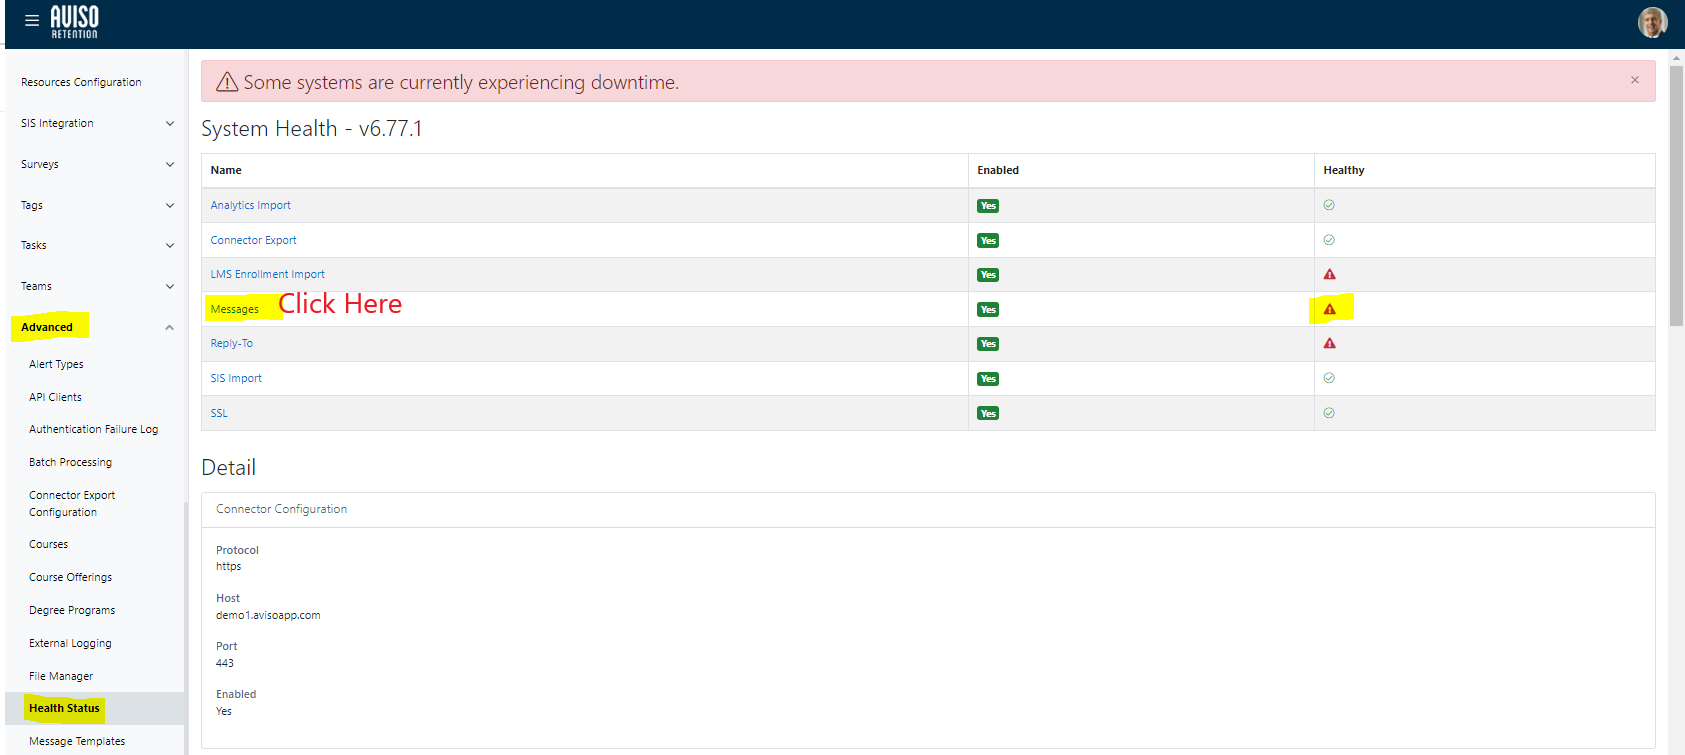This screenshot has height=755, width=1685.
Task: Expand the Teams menu chevron
Action: pyautogui.click(x=170, y=286)
